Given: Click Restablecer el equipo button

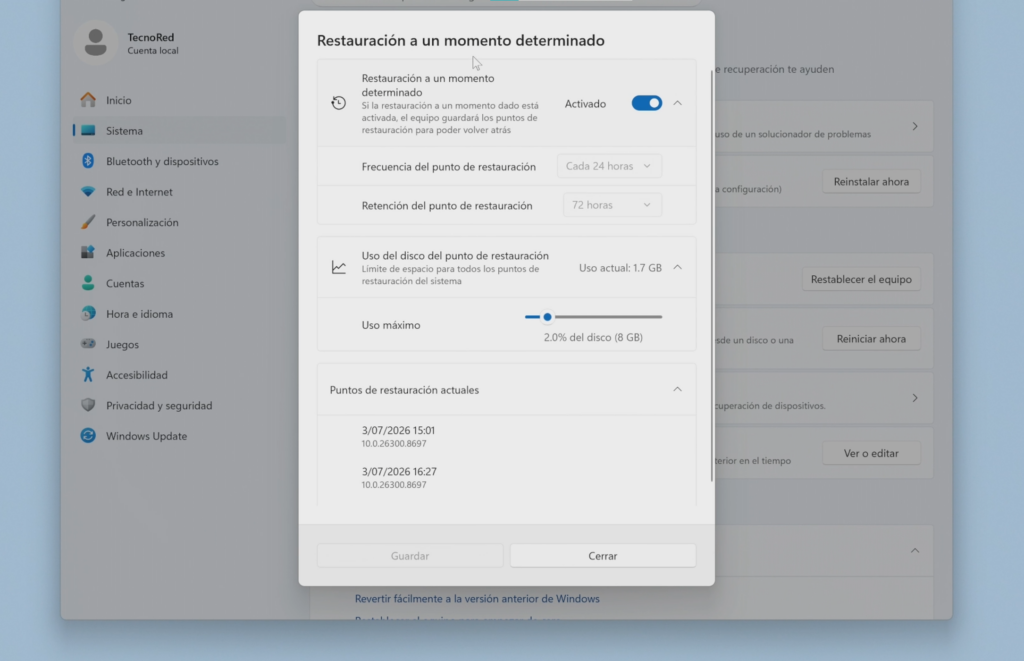Looking at the screenshot, I should click(861, 279).
